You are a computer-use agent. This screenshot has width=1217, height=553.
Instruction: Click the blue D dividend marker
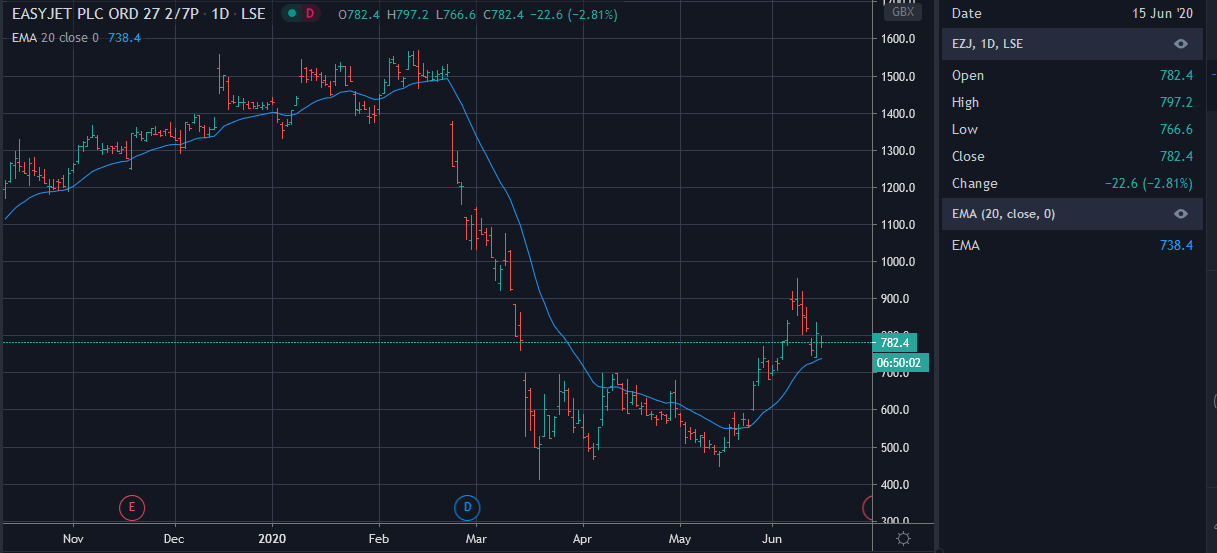pos(467,507)
